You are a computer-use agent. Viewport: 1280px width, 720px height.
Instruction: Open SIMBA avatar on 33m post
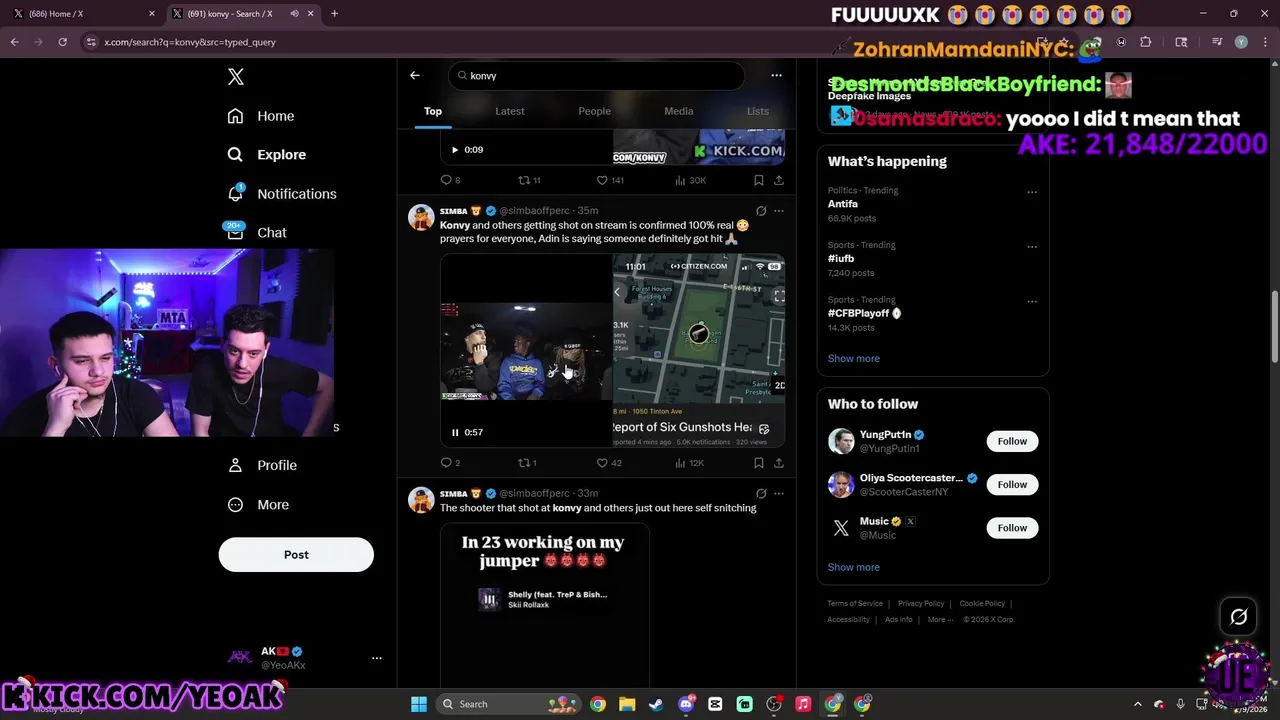422,499
